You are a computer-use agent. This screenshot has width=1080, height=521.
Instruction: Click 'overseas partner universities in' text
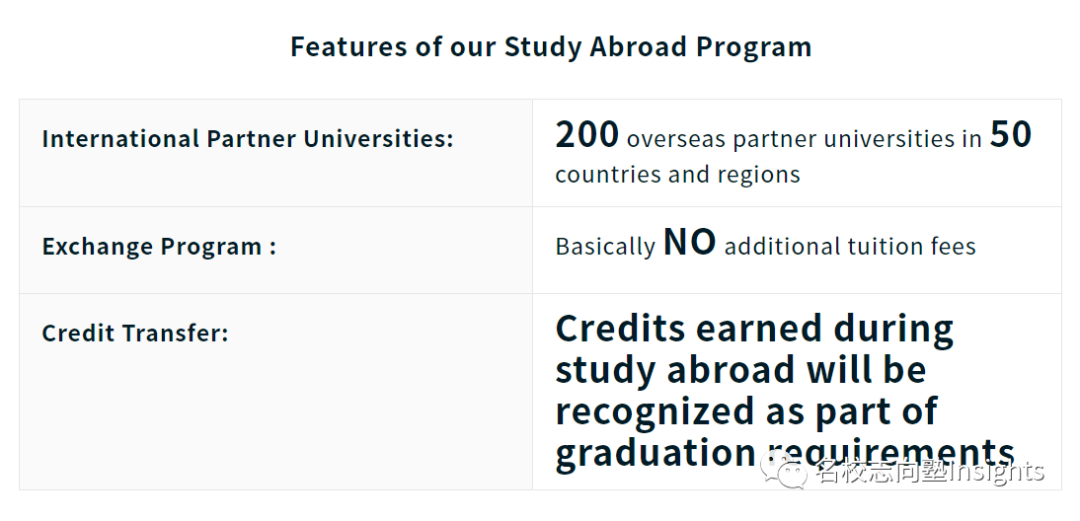click(804, 139)
